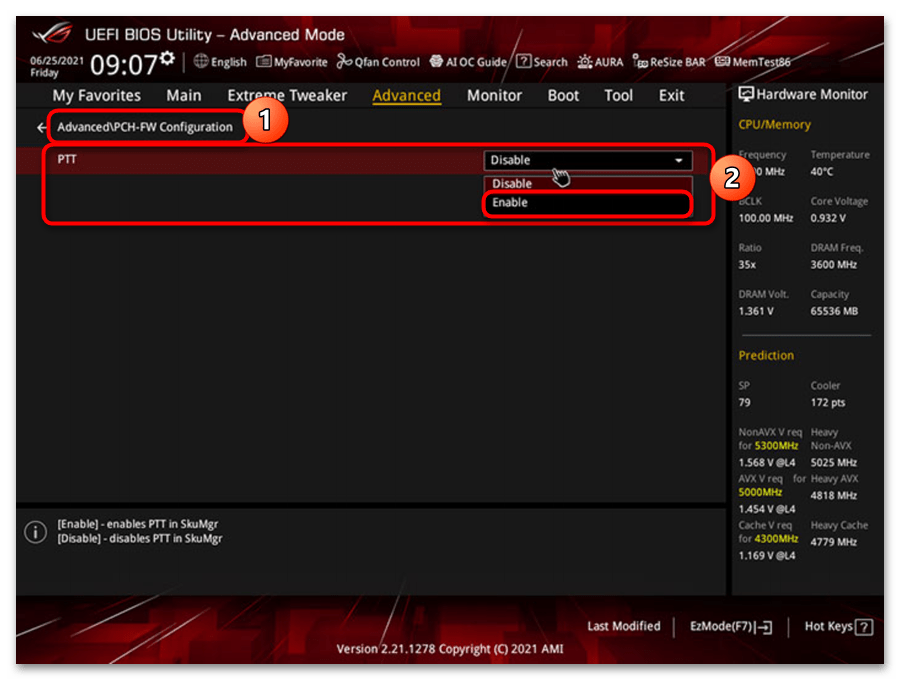Viewport: 900px width, 680px height.
Task: Launch the MemTest86 icon
Action: [x=722, y=61]
